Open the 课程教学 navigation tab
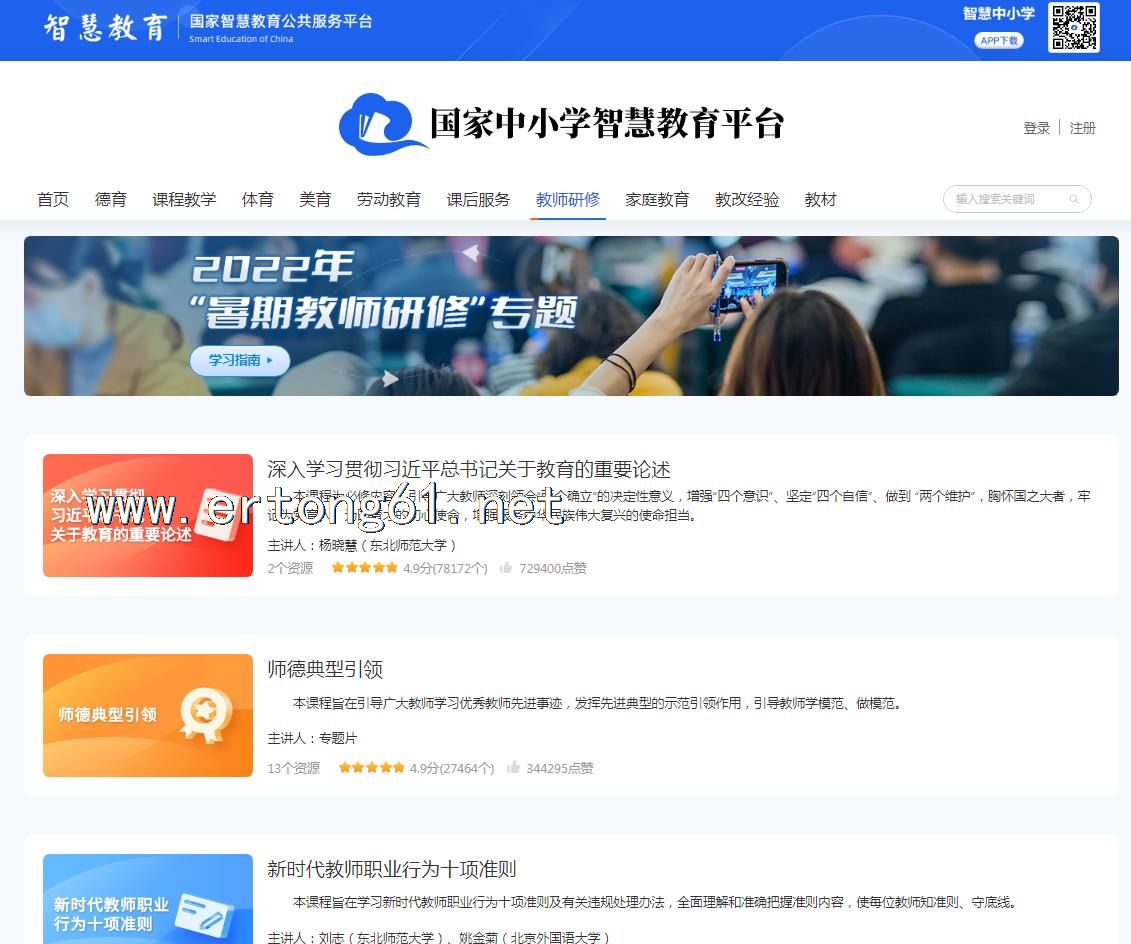 point(184,199)
